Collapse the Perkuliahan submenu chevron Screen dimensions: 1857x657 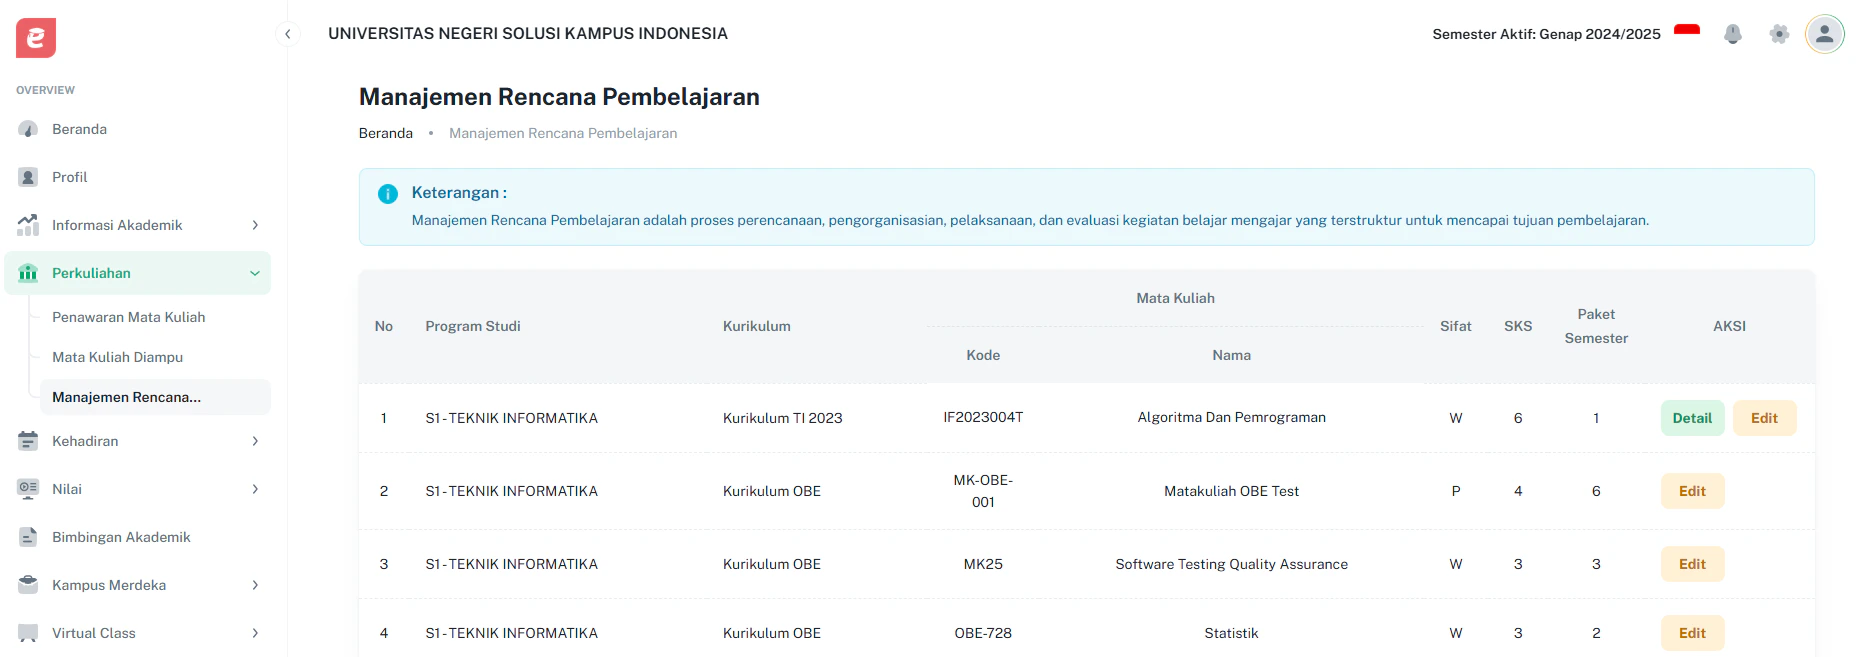pyautogui.click(x=255, y=273)
